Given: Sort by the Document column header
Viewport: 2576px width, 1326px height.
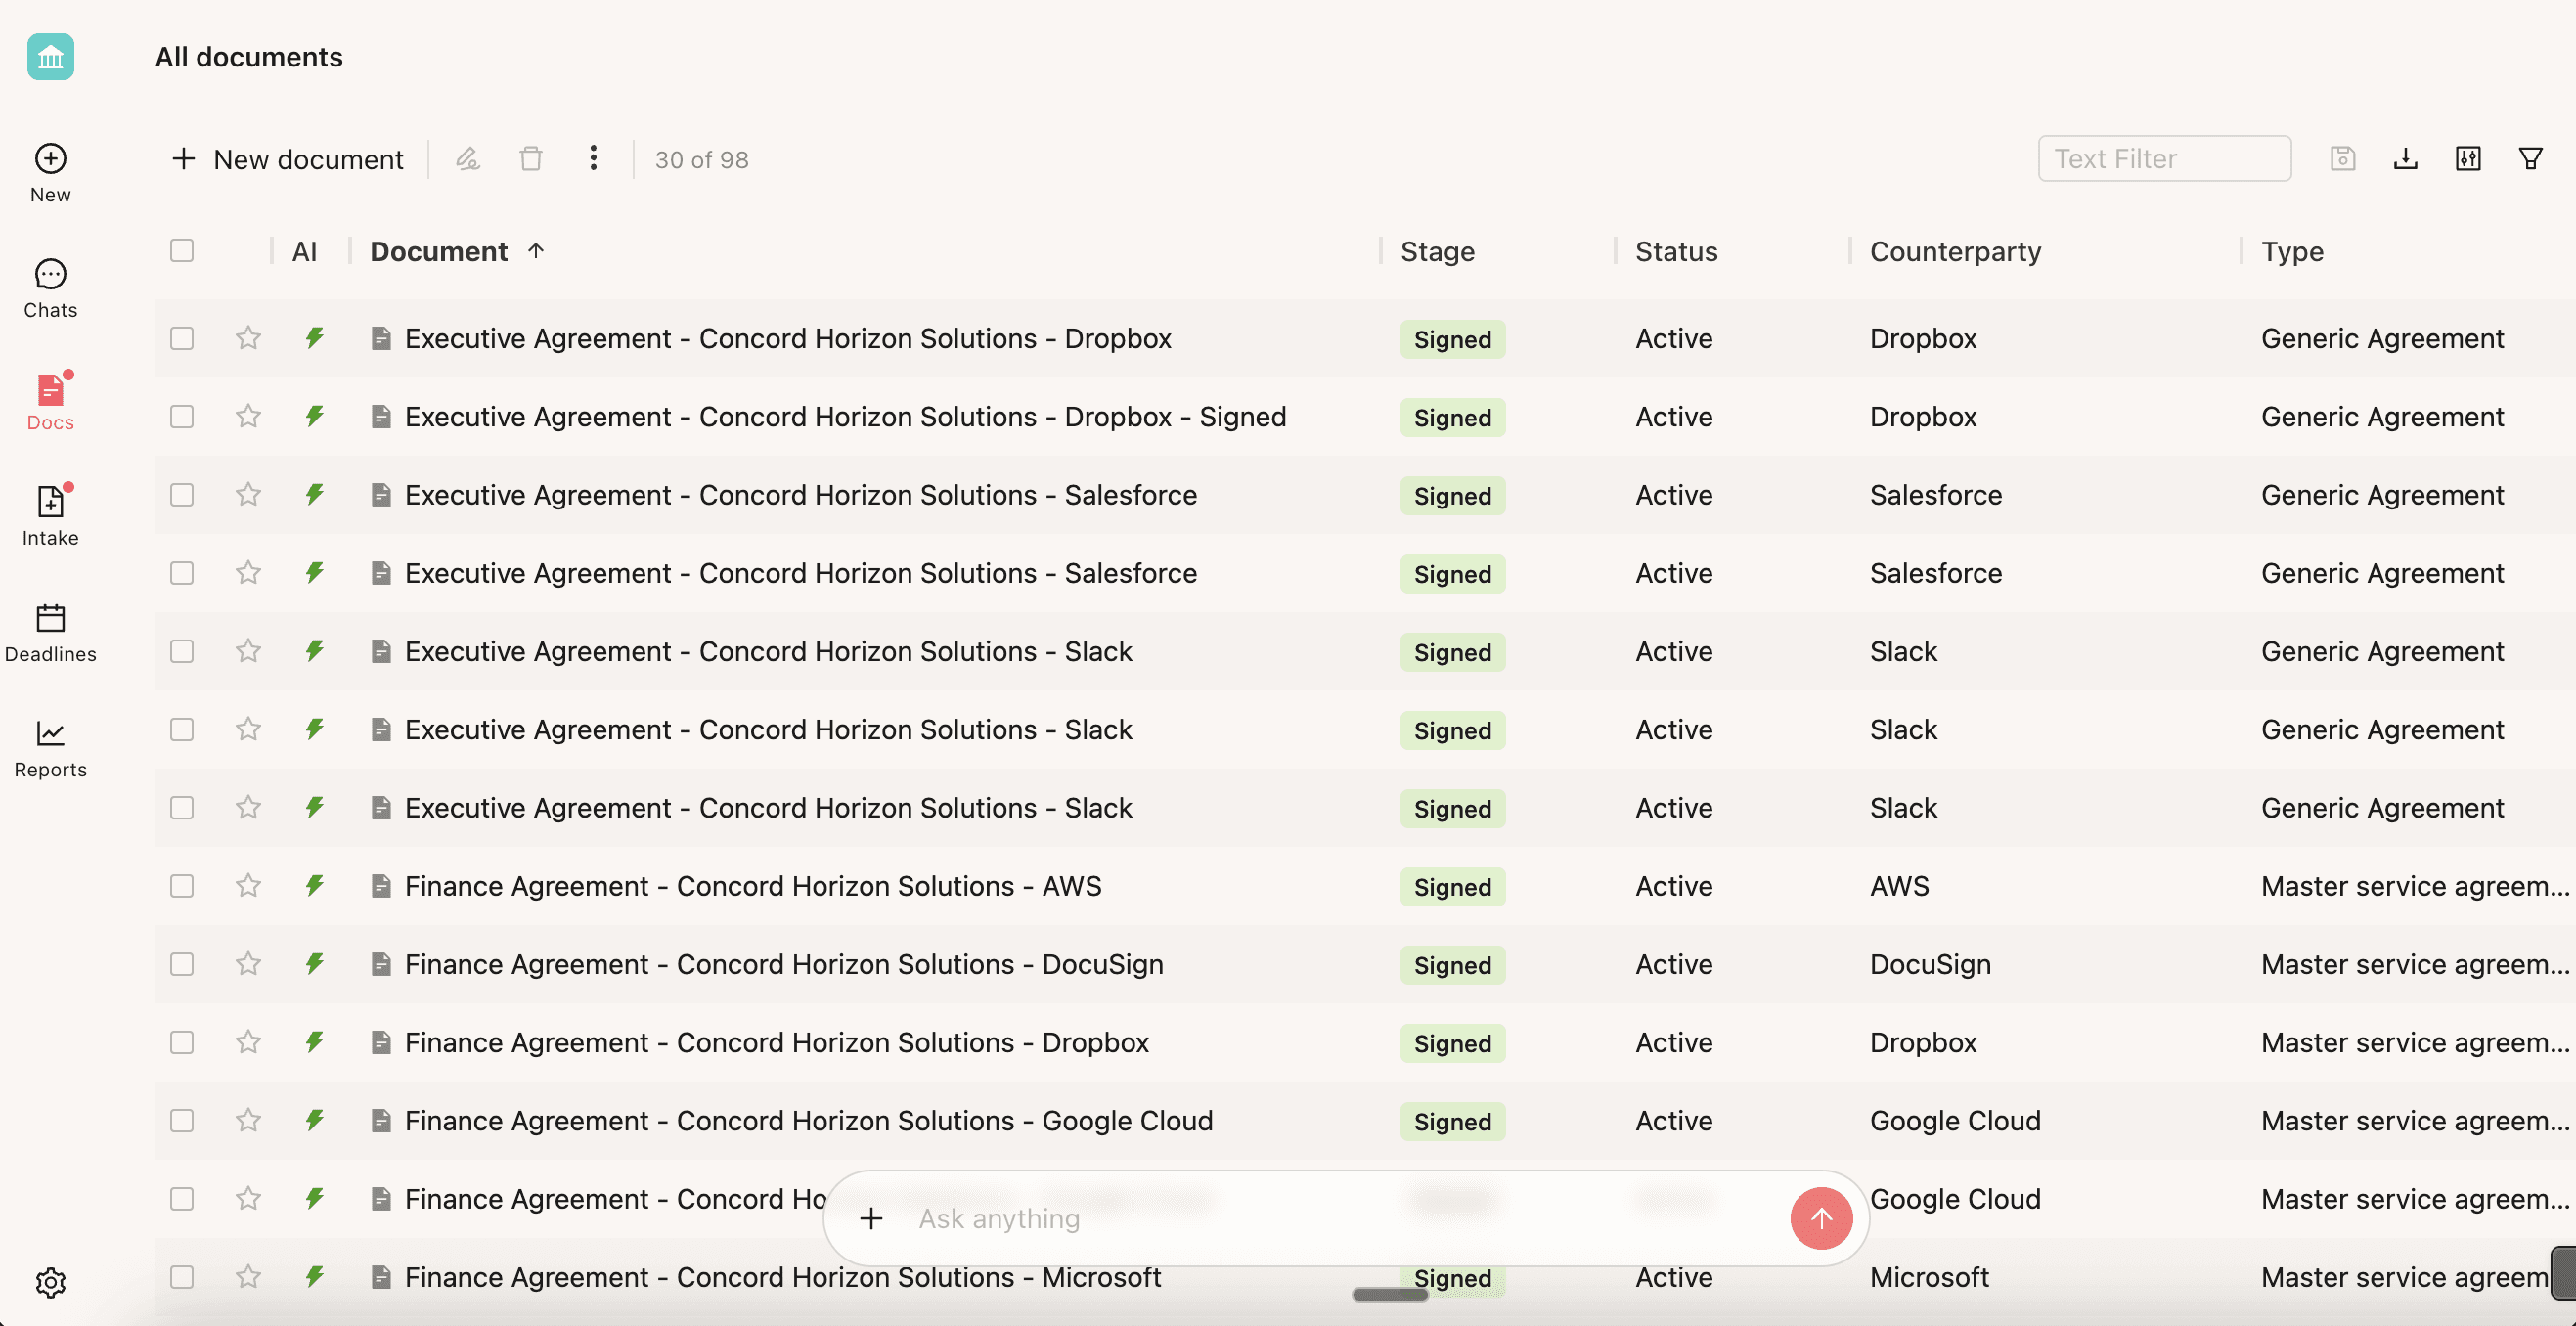Looking at the screenshot, I should tap(439, 251).
